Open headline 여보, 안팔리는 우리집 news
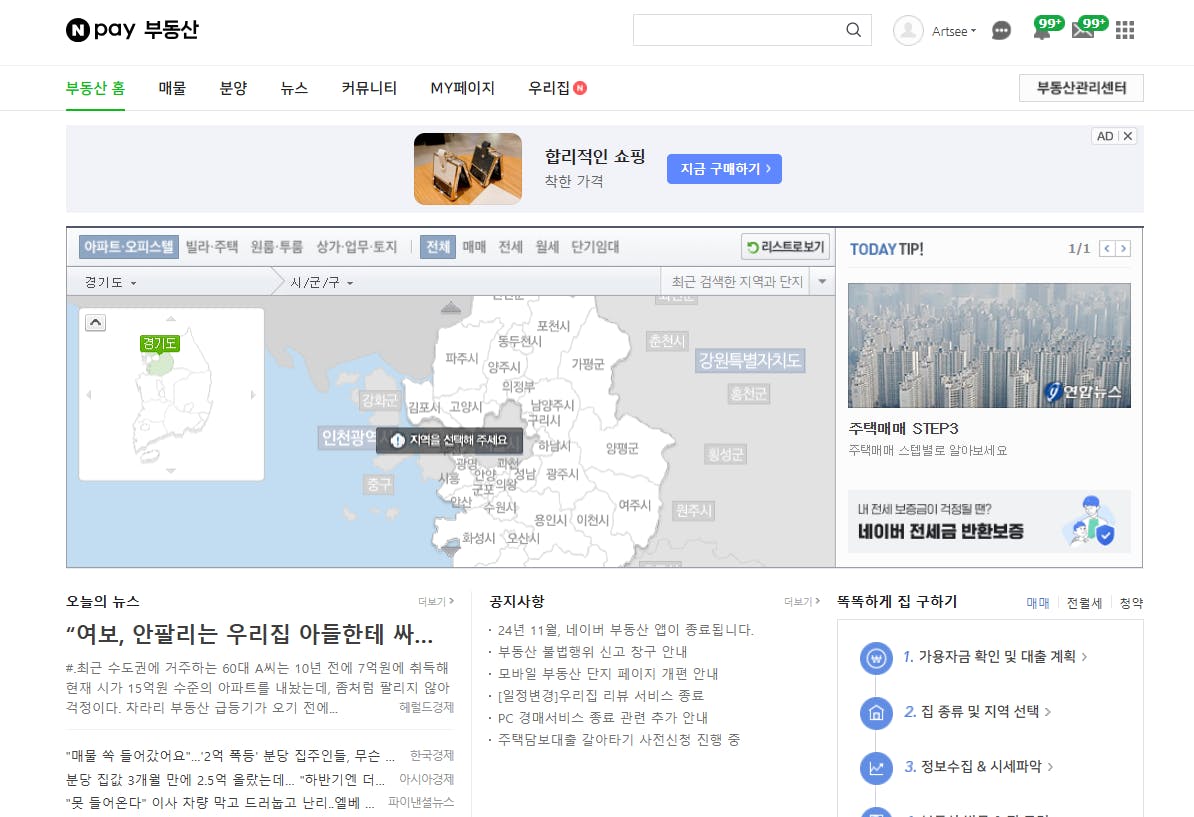Screen dimensions: 1194x817 pos(250,633)
